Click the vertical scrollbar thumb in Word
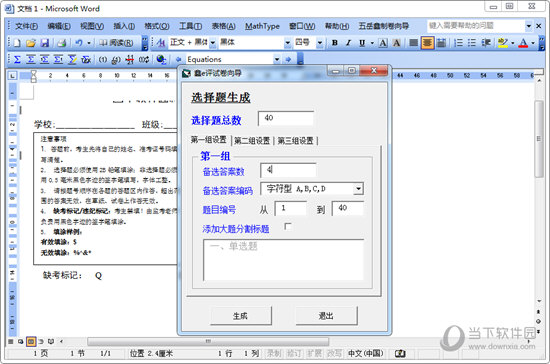This screenshot has width=550, height=364. click(539, 139)
